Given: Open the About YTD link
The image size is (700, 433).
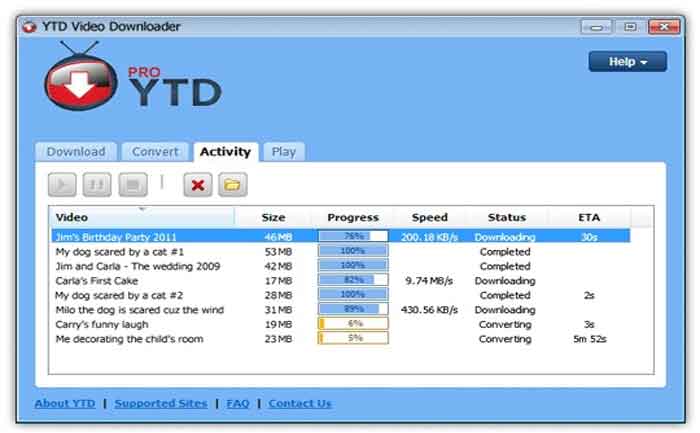Looking at the screenshot, I should [x=65, y=404].
